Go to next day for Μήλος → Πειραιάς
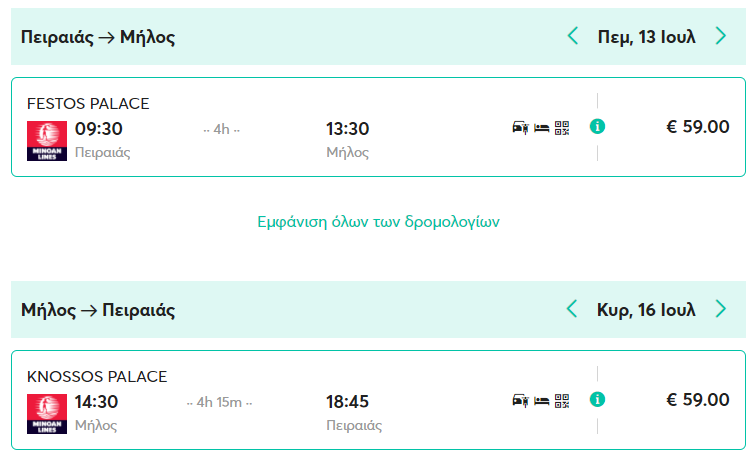The image size is (755, 461). (721, 309)
